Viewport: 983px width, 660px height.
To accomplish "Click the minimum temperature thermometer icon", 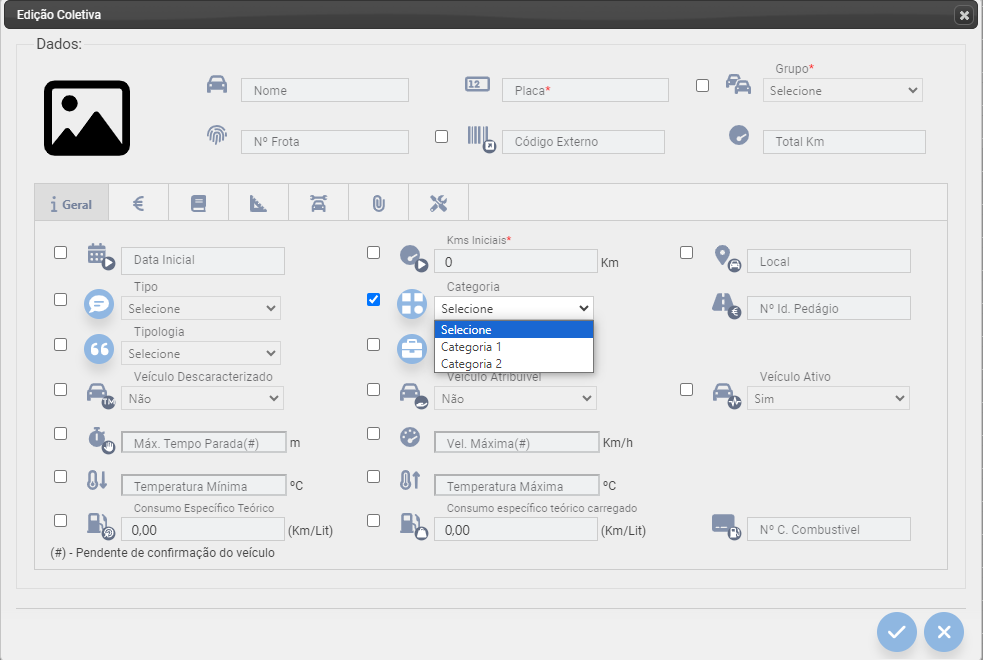I will [97, 480].
